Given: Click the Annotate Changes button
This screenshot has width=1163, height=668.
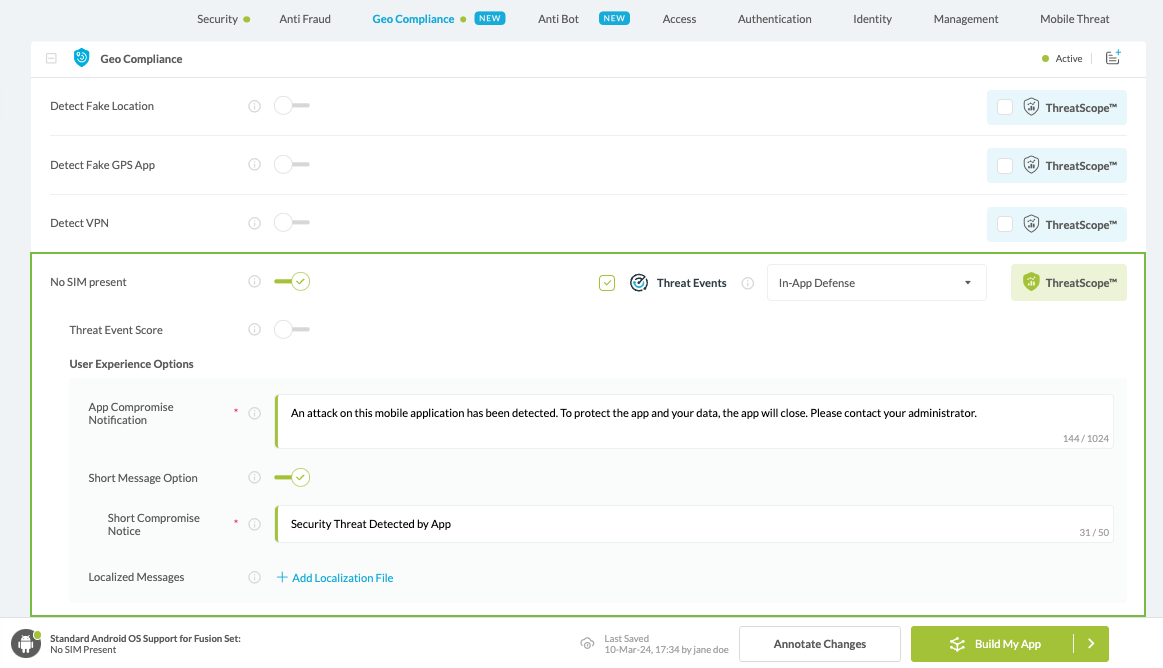Looking at the screenshot, I should point(819,644).
